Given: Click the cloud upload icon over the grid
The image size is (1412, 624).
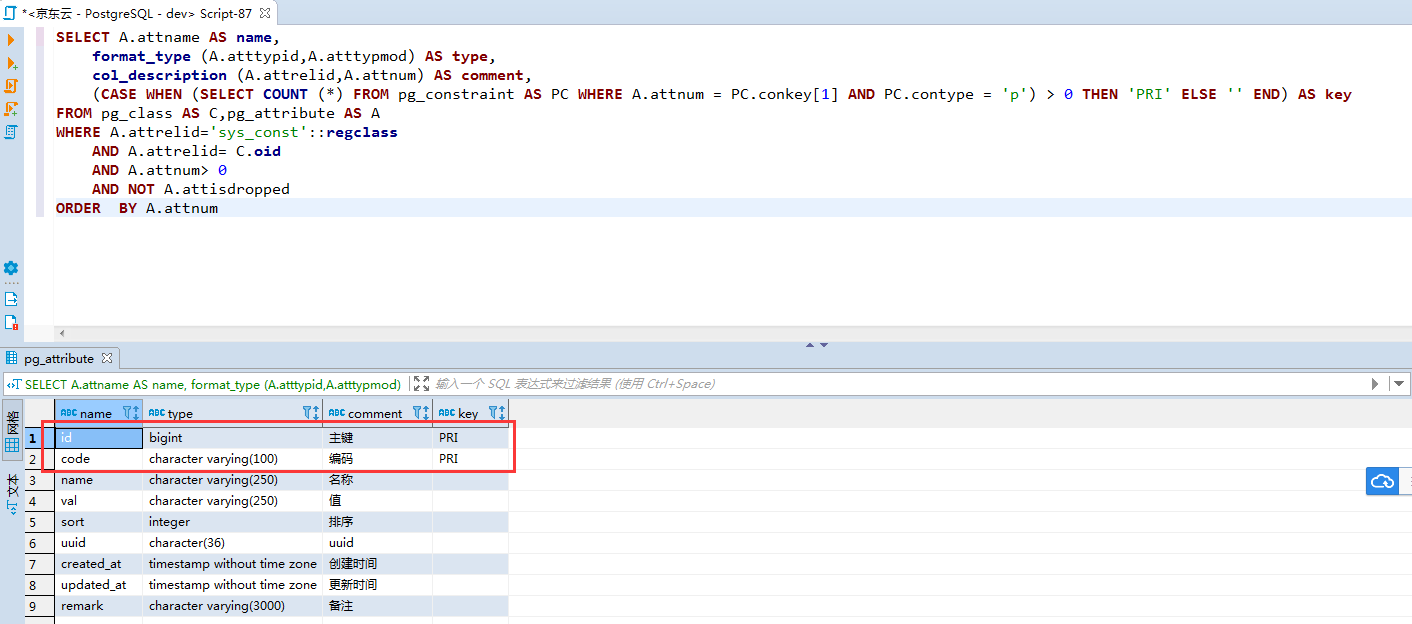Looking at the screenshot, I should click(1382, 481).
